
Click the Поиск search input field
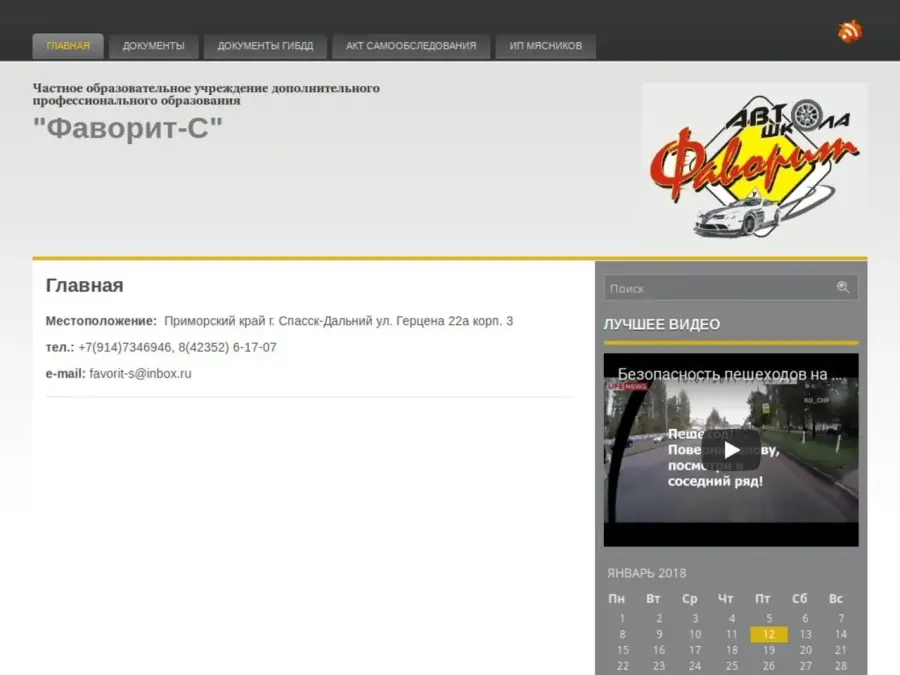pyautogui.click(x=720, y=288)
